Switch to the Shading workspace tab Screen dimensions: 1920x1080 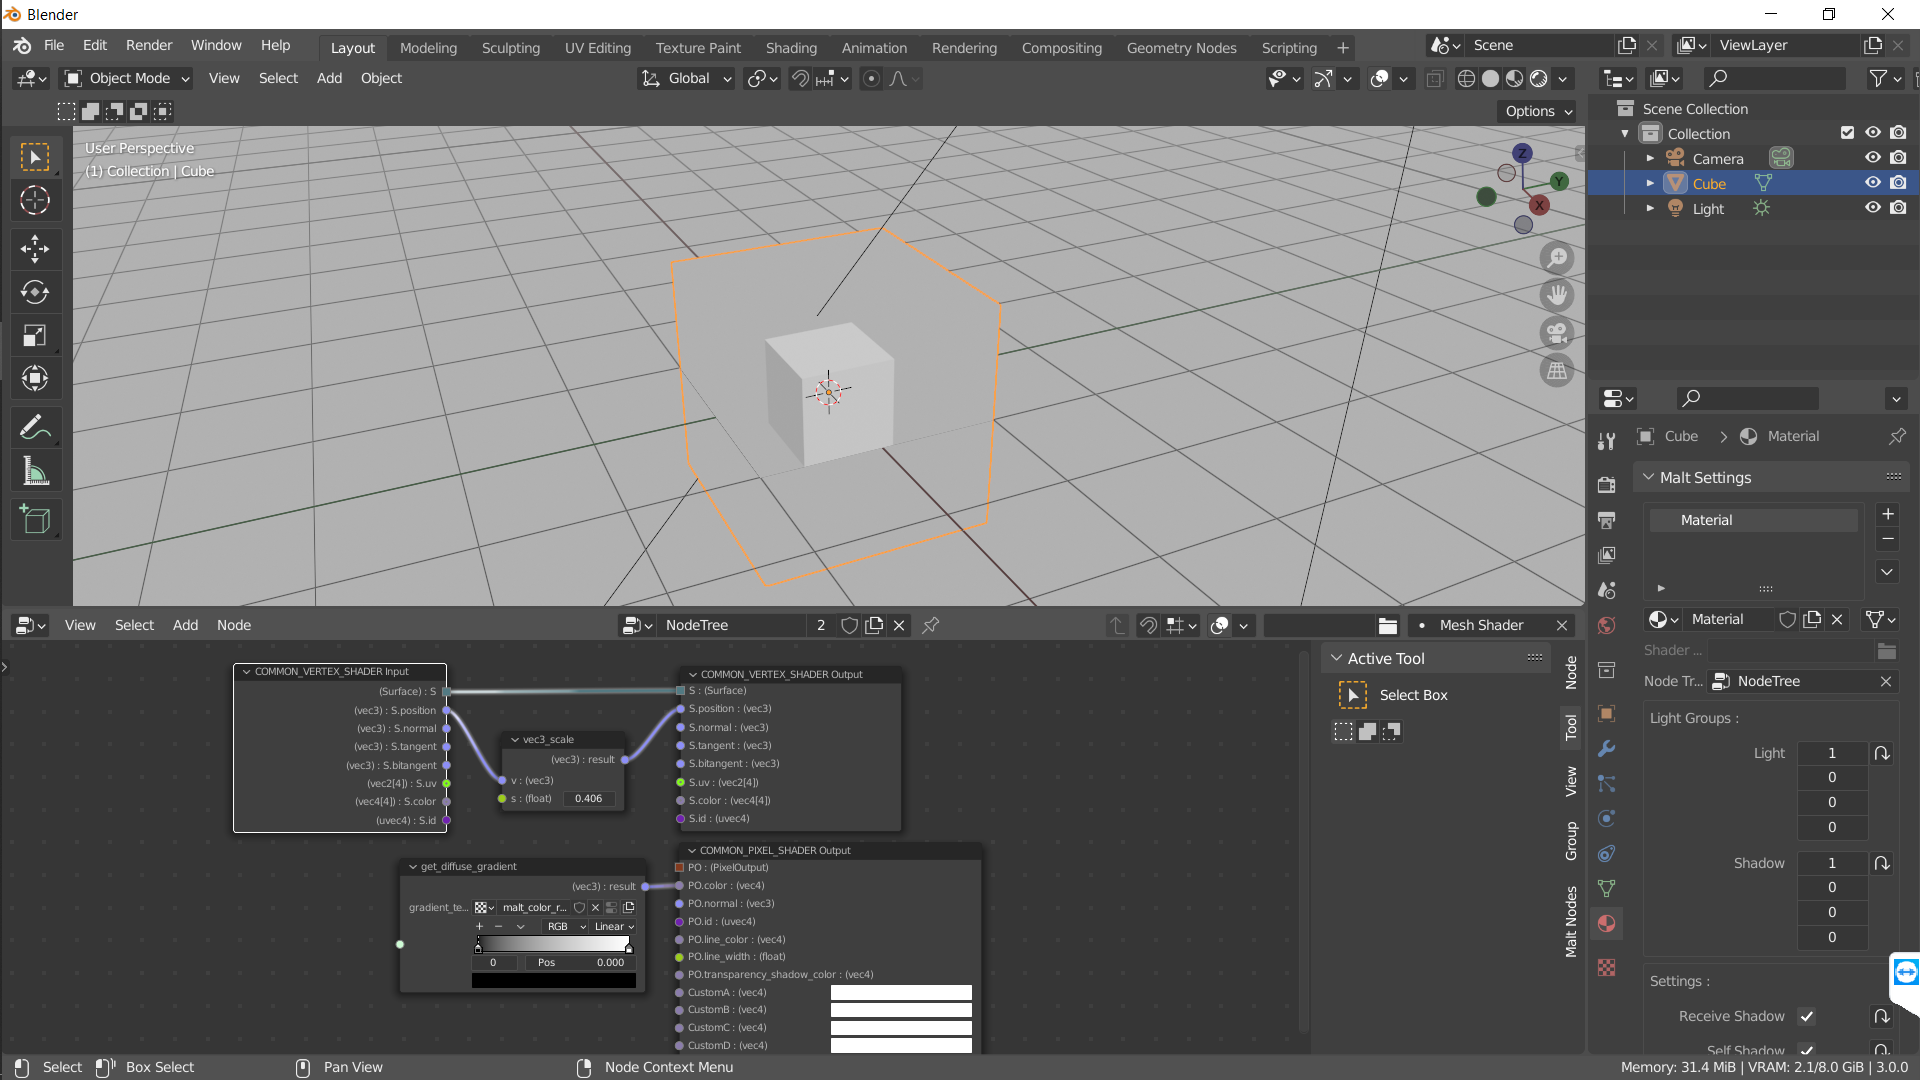(x=791, y=47)
